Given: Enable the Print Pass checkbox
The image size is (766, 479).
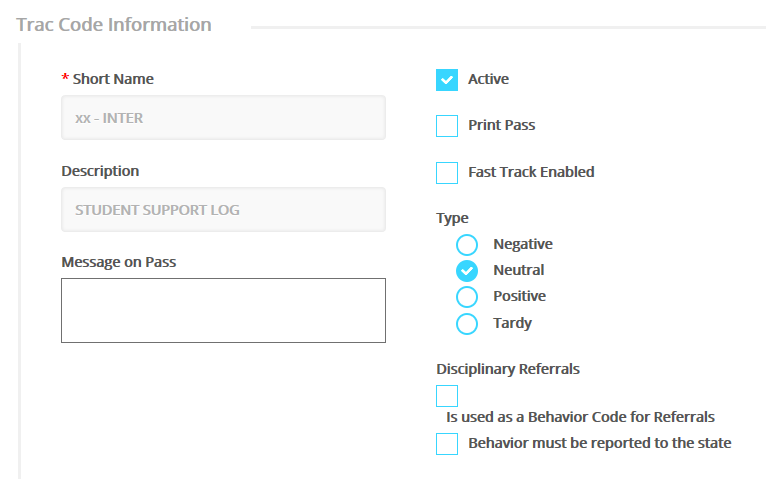Looking at the screenshot, I should (447, 126).
